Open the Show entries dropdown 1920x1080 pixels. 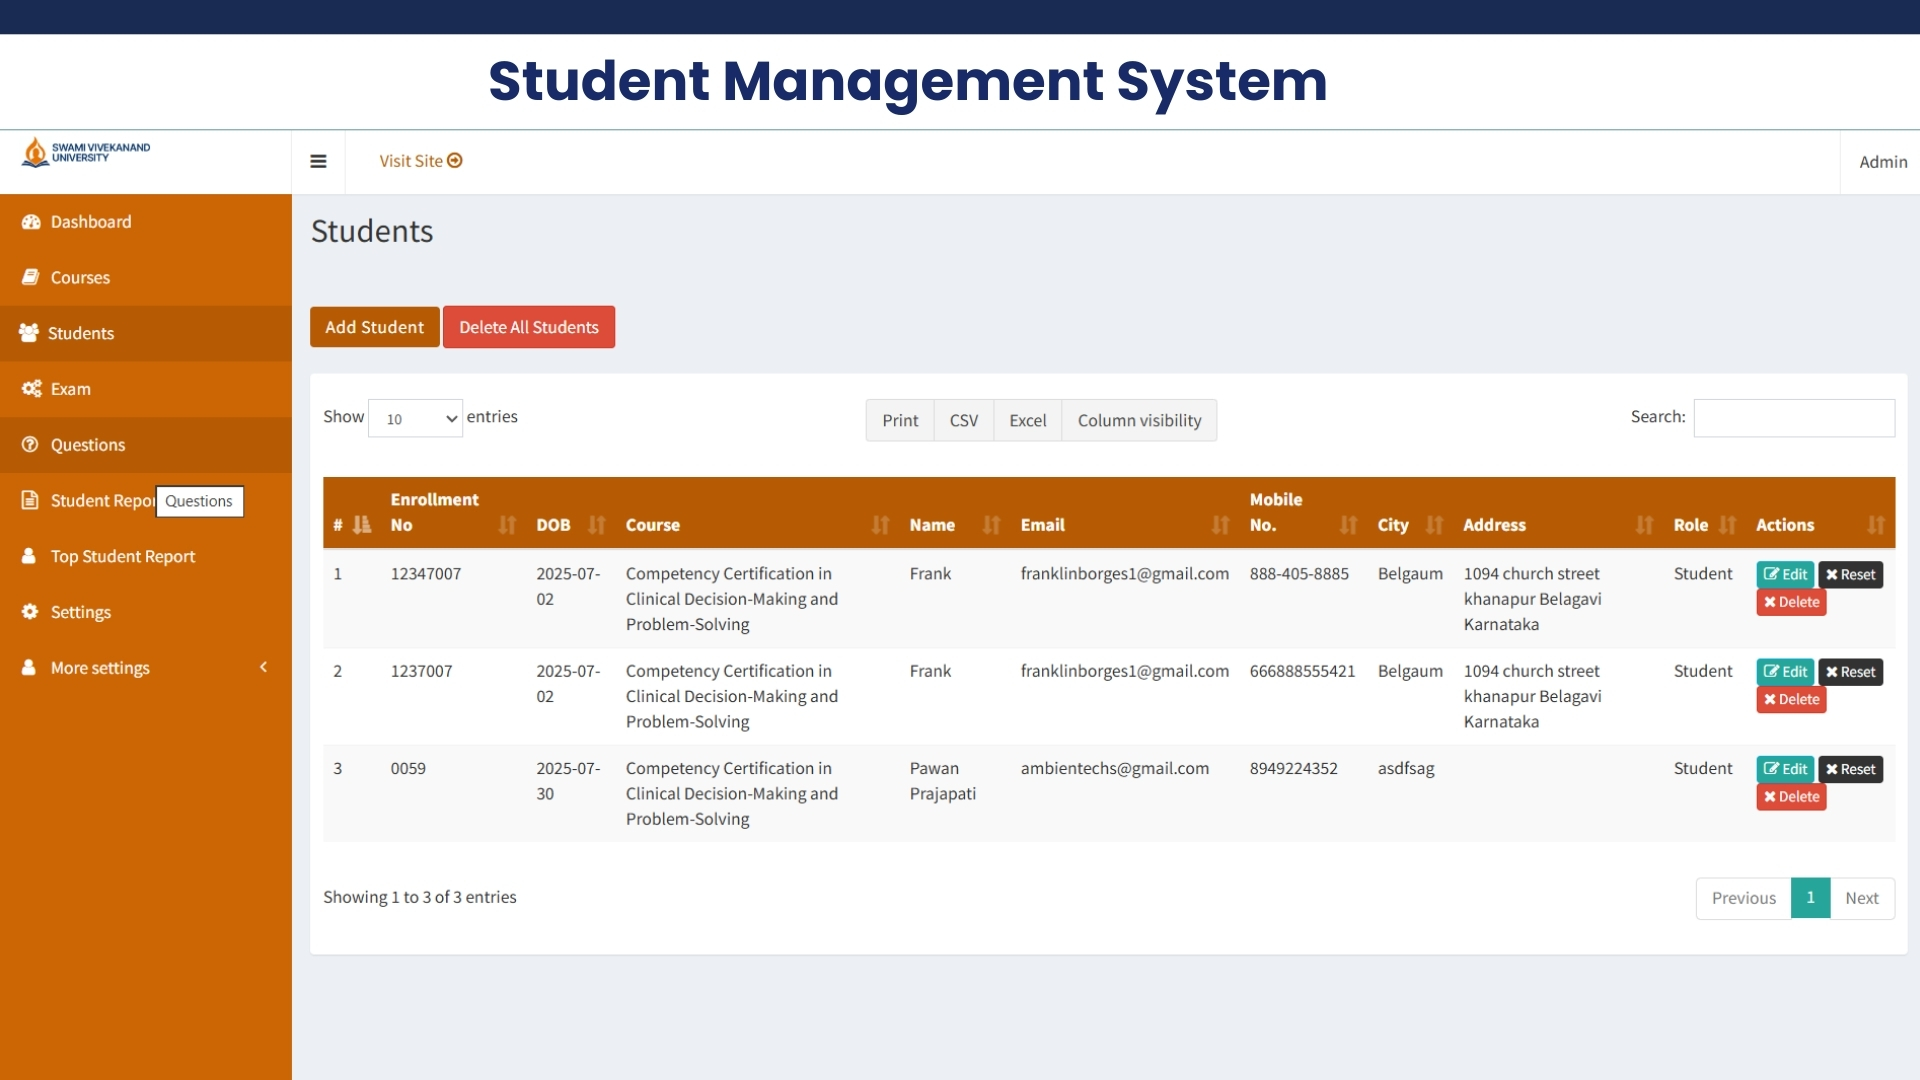[x=414, y=418]
